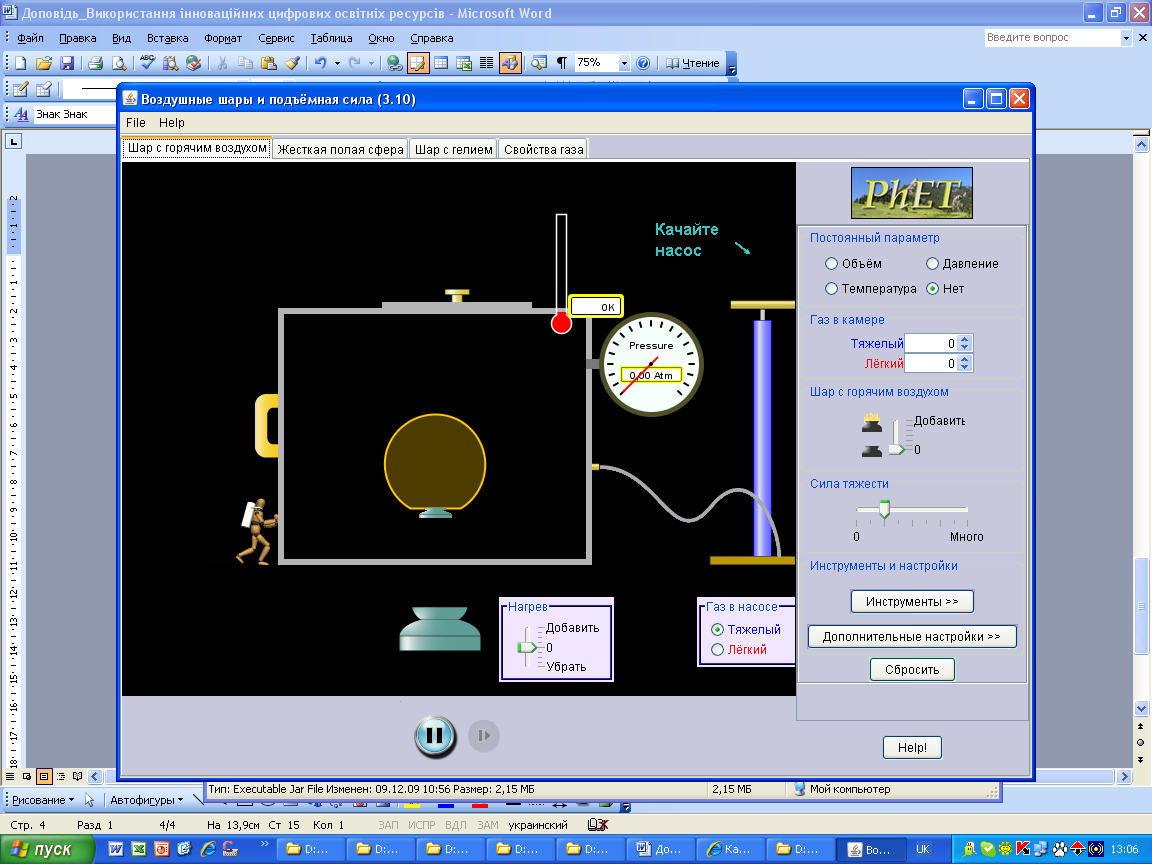Insert Excel worksheet icon in Word toolbar

point(464,63)
